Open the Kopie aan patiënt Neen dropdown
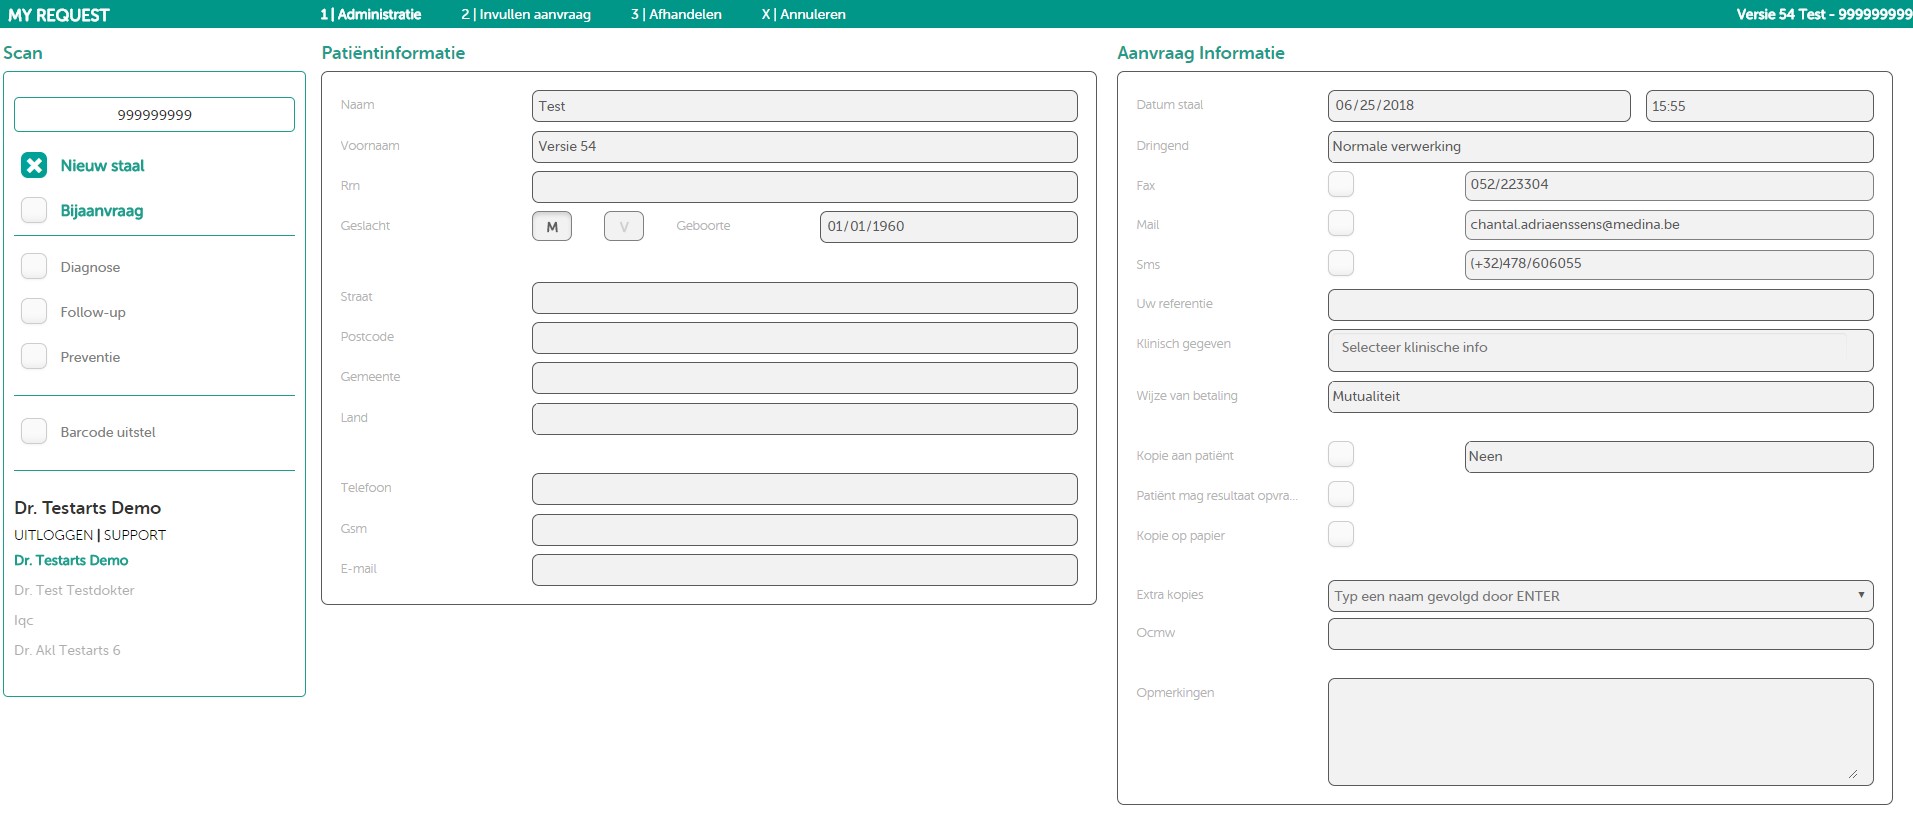The width and height of the screenshot is (1913, 821). tap(1669, 457)
